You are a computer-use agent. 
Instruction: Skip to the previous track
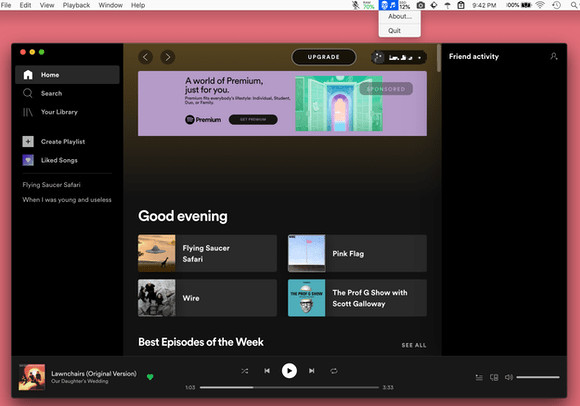point(267,371)
